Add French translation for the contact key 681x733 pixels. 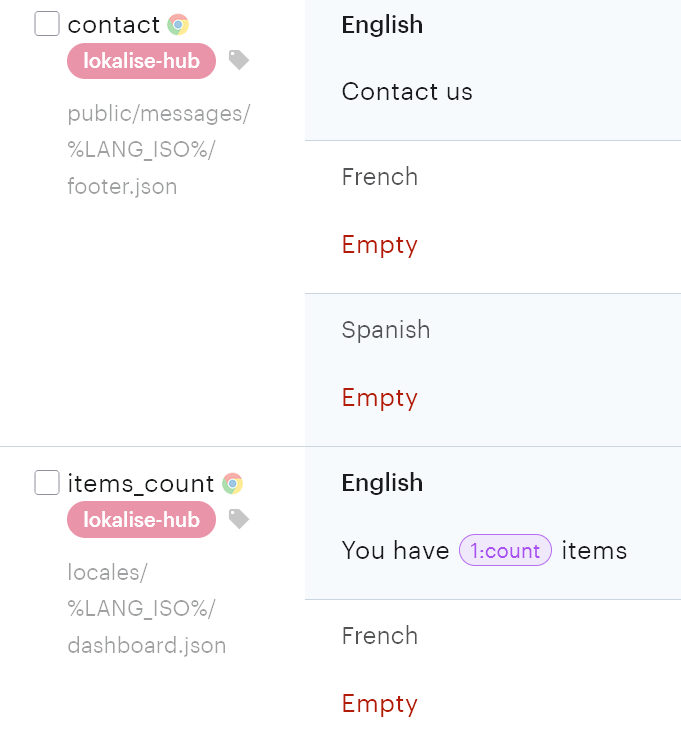point(379,245)
